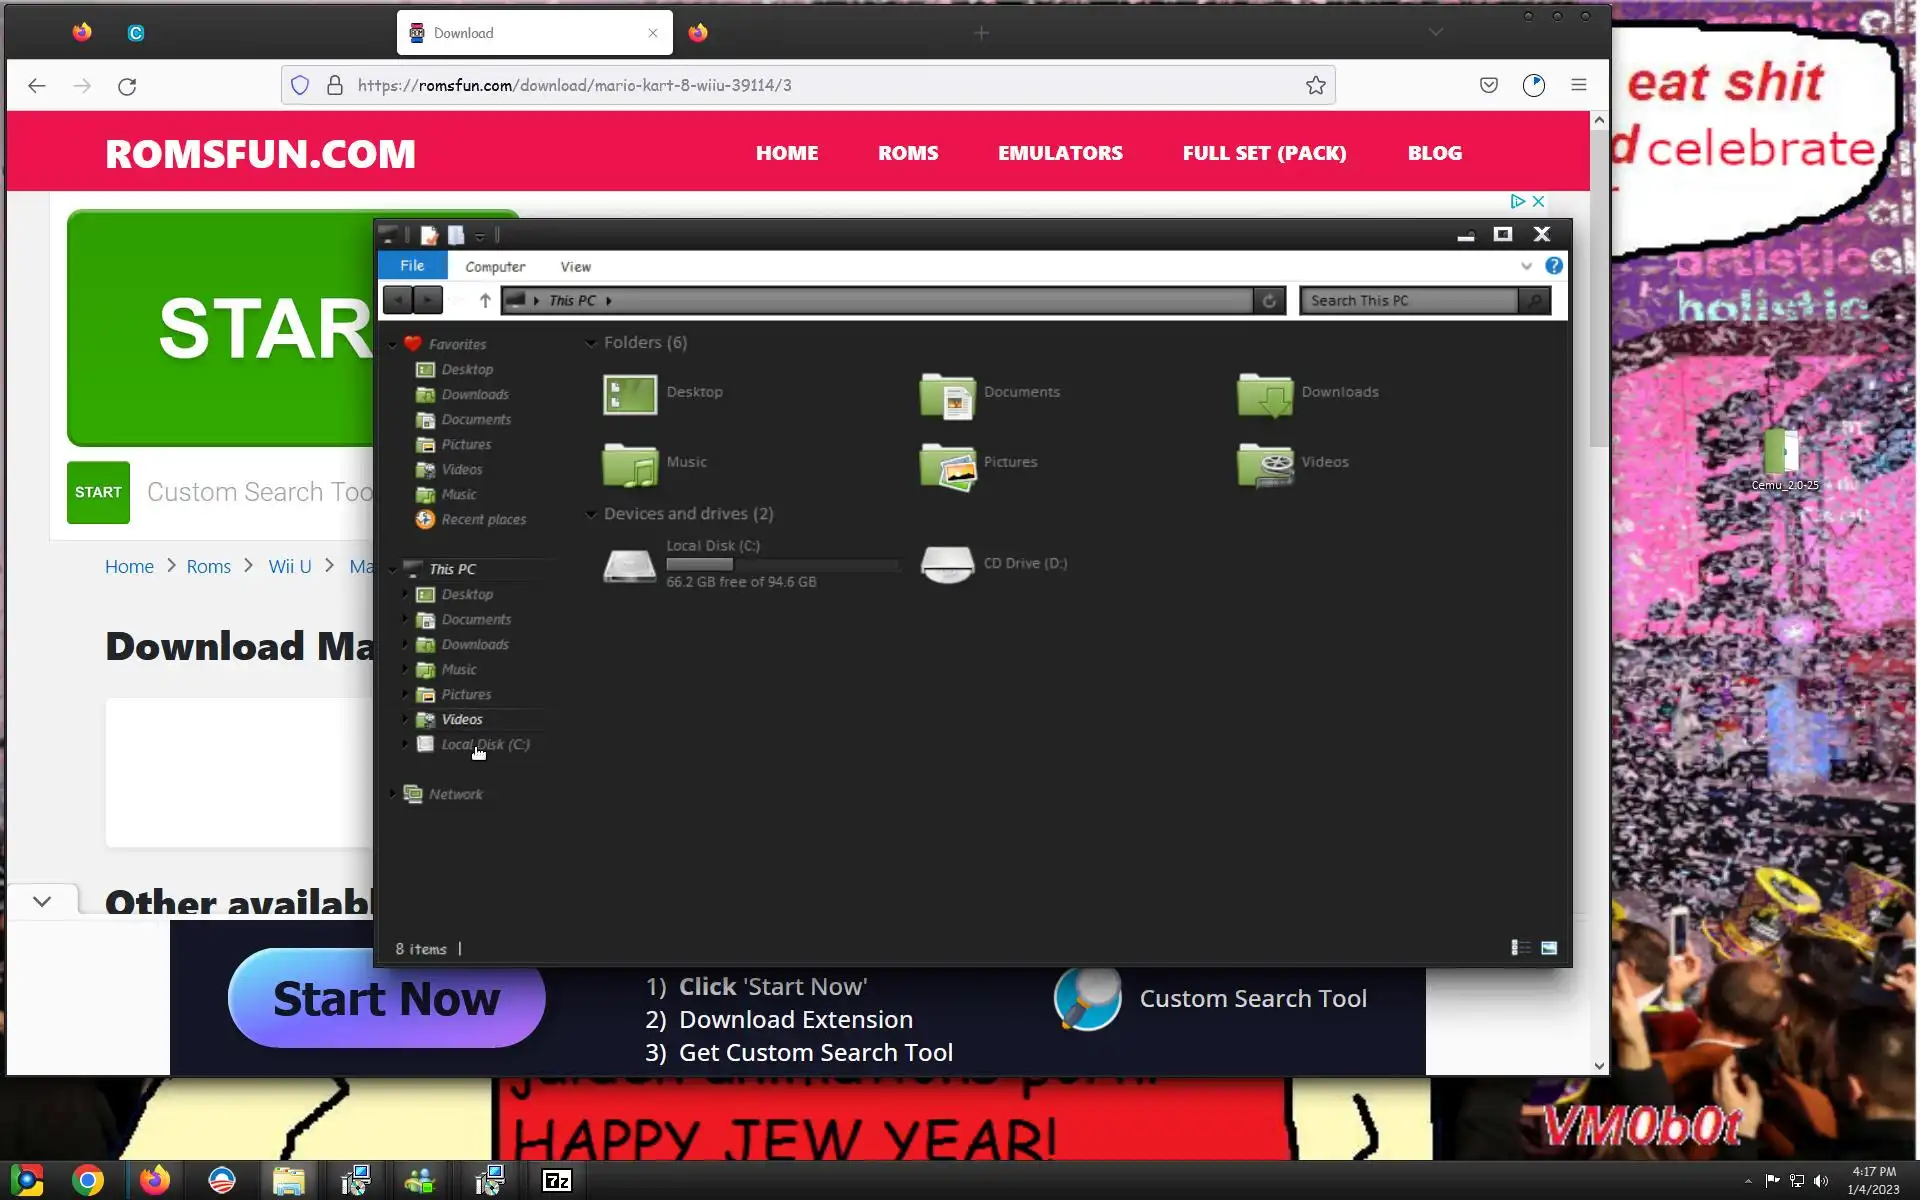Reload the Firefox page
1920x1200 pixels.
click(x=127, y=86)
